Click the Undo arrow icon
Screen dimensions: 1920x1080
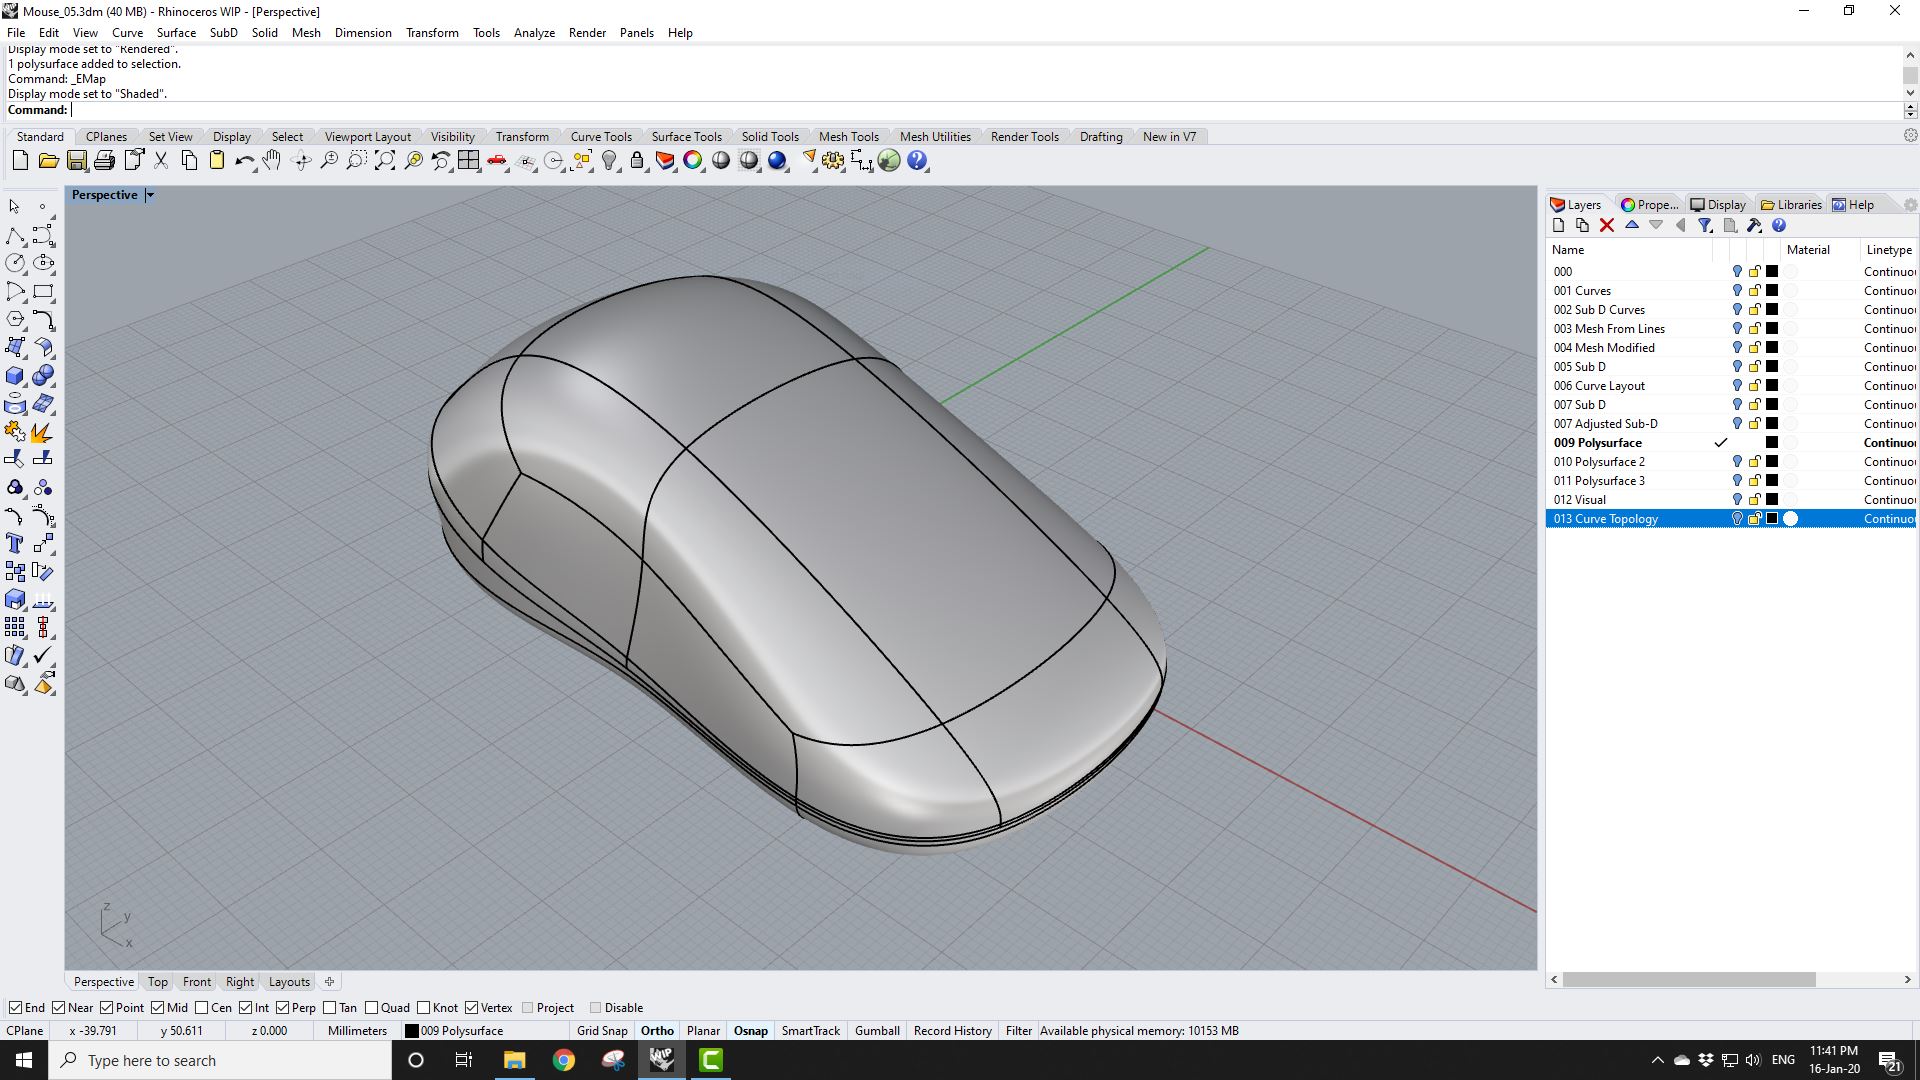(245, 161)
